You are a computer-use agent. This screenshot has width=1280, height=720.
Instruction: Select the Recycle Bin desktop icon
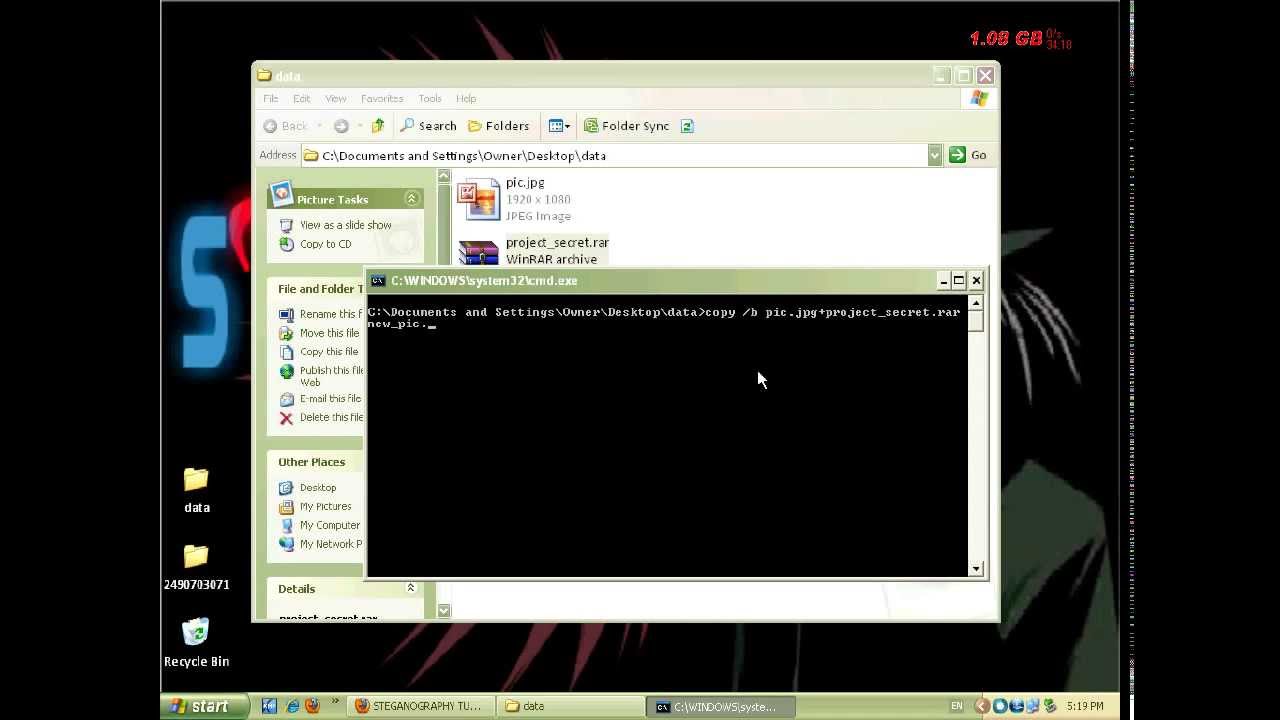(x=197, y=643)
